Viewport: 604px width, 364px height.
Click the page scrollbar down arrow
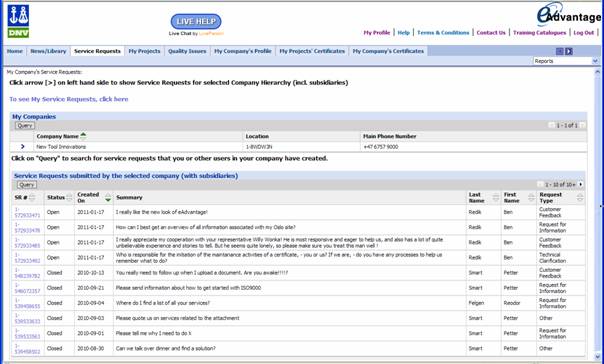click(597, 356)
